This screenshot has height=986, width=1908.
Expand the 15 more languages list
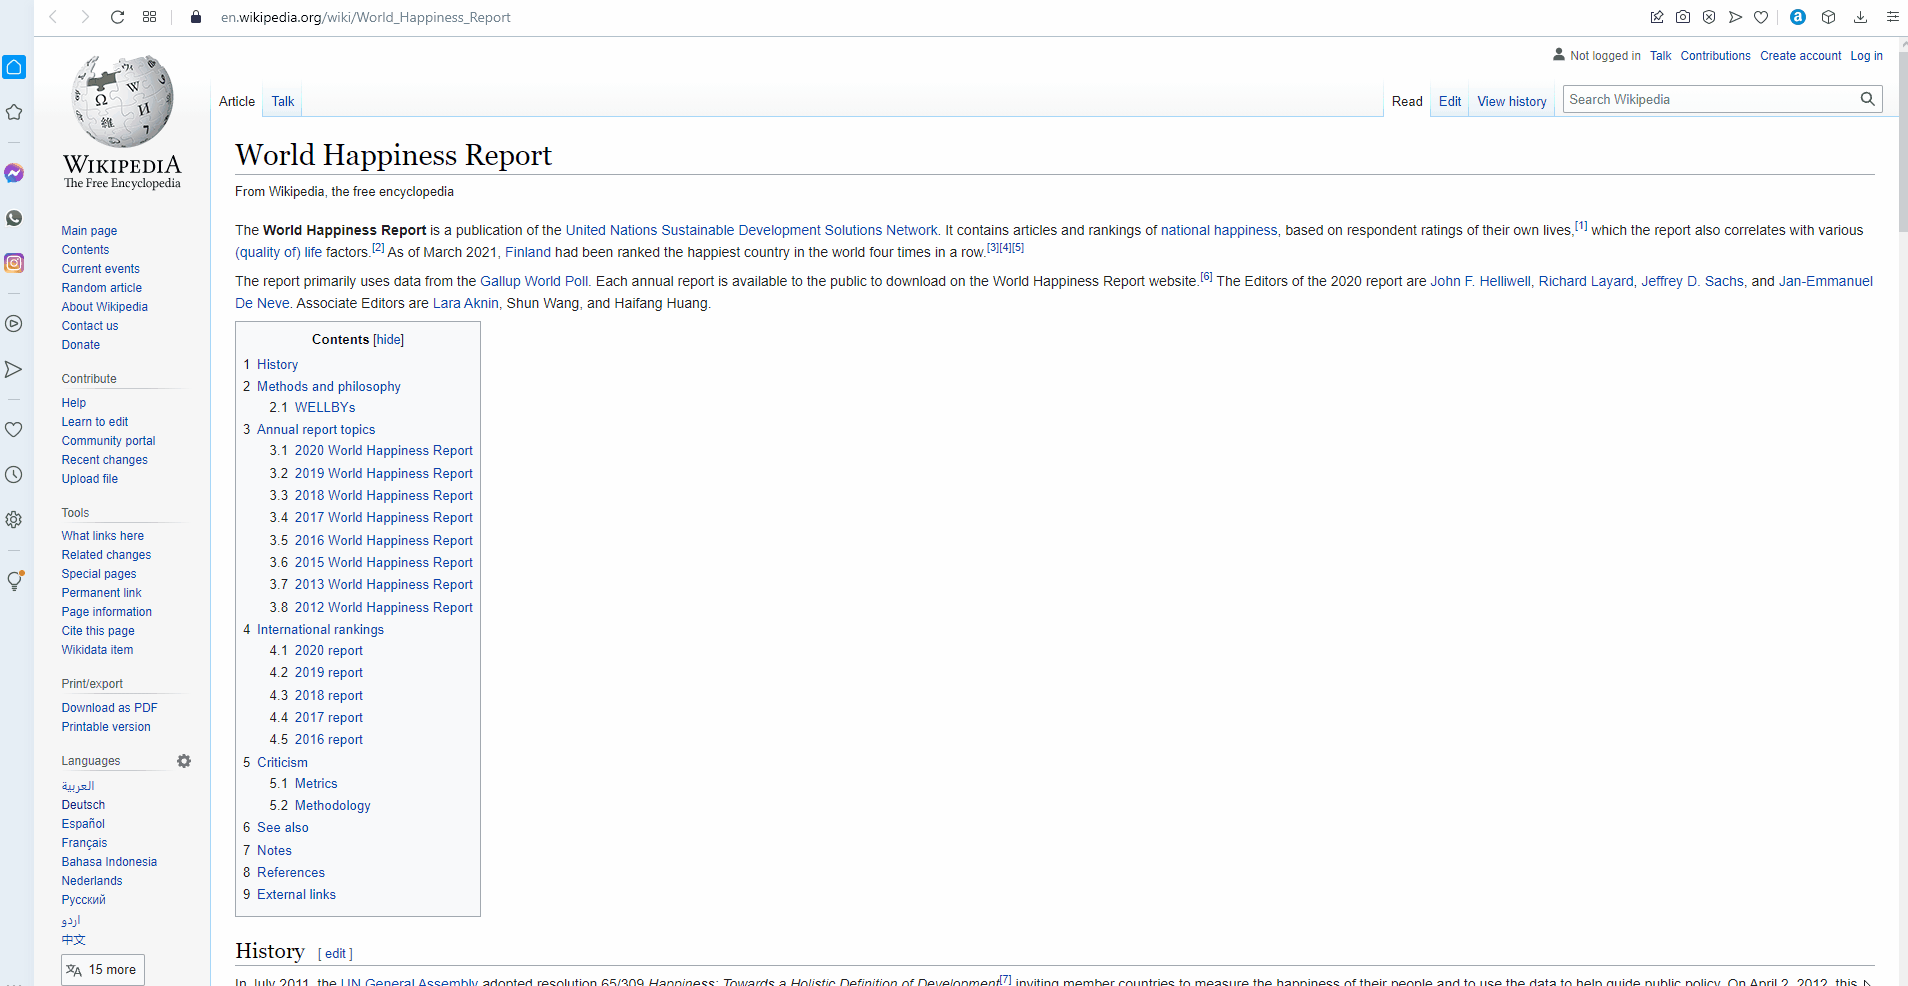(x=103, y=969)
